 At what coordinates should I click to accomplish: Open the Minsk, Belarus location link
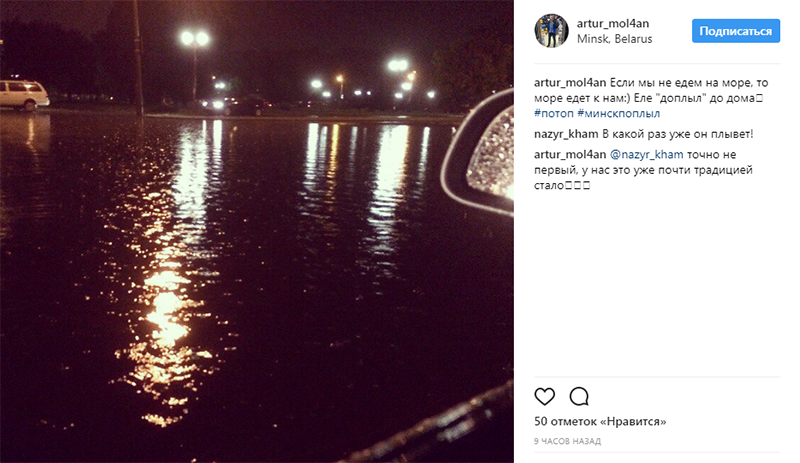(614, 39)
